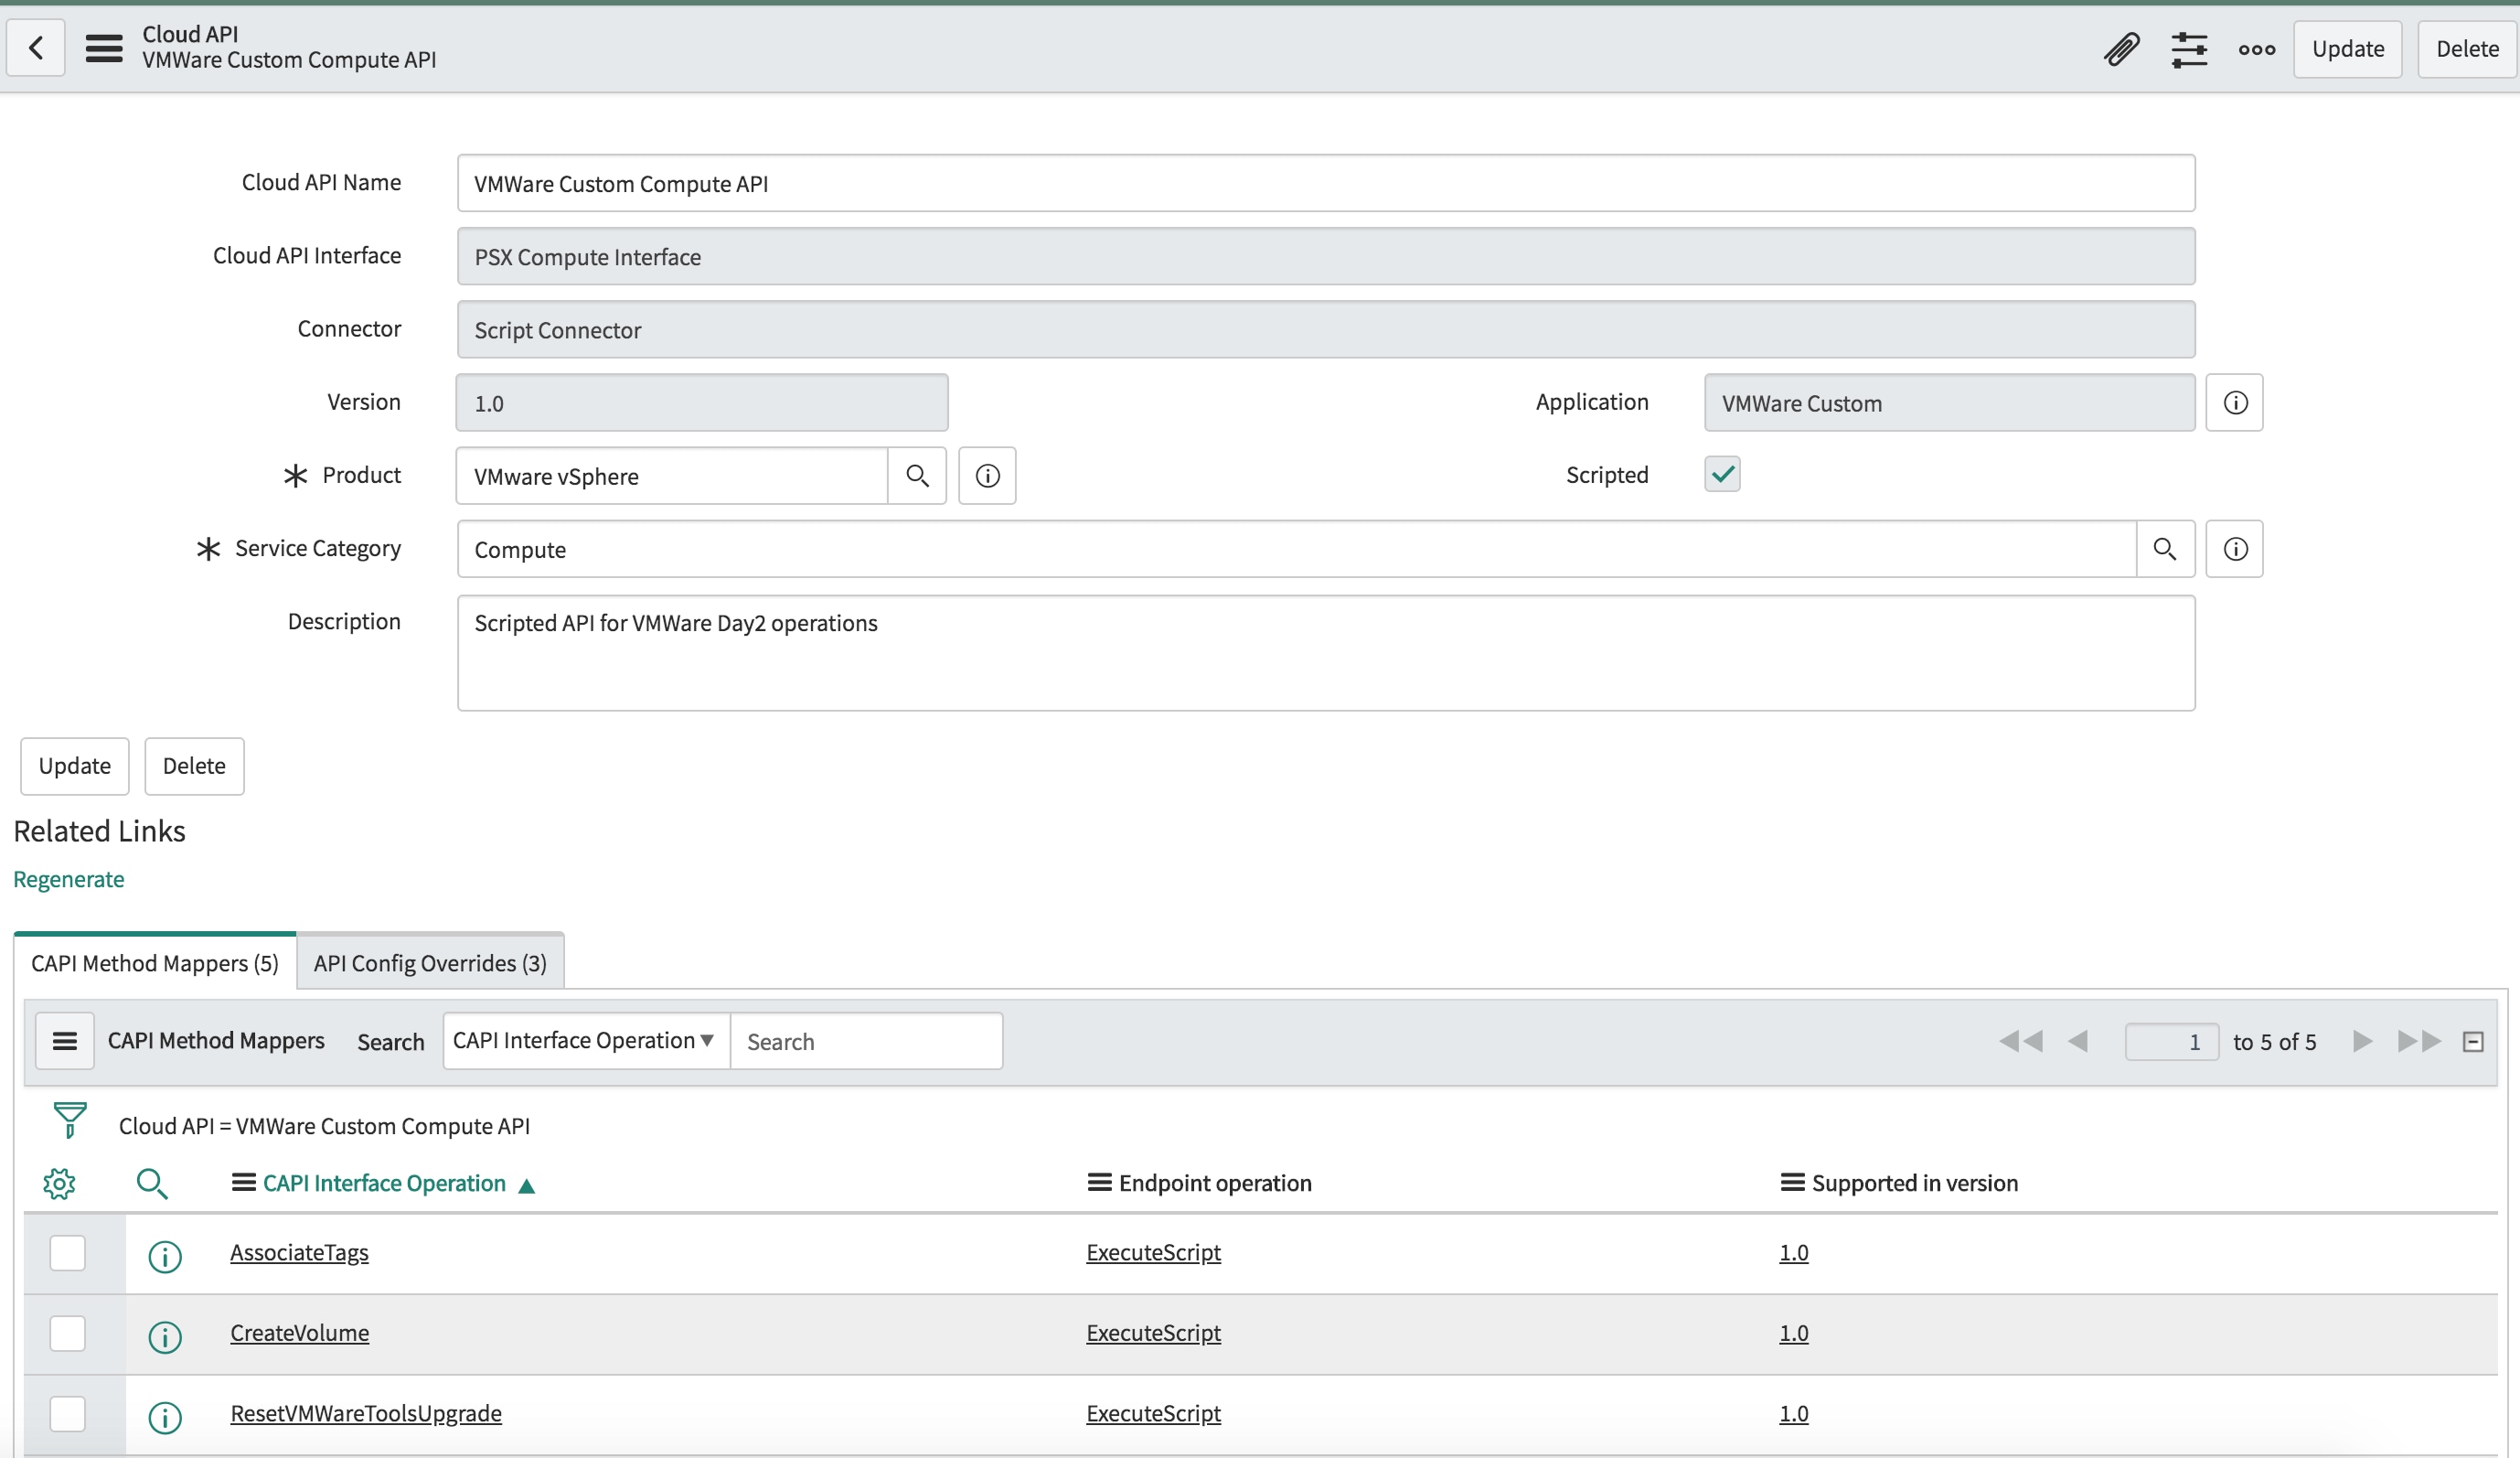The height and width of the screenshot is (1458, 2520).
Task: Go to first page of list
Action: point(2020,1041)
